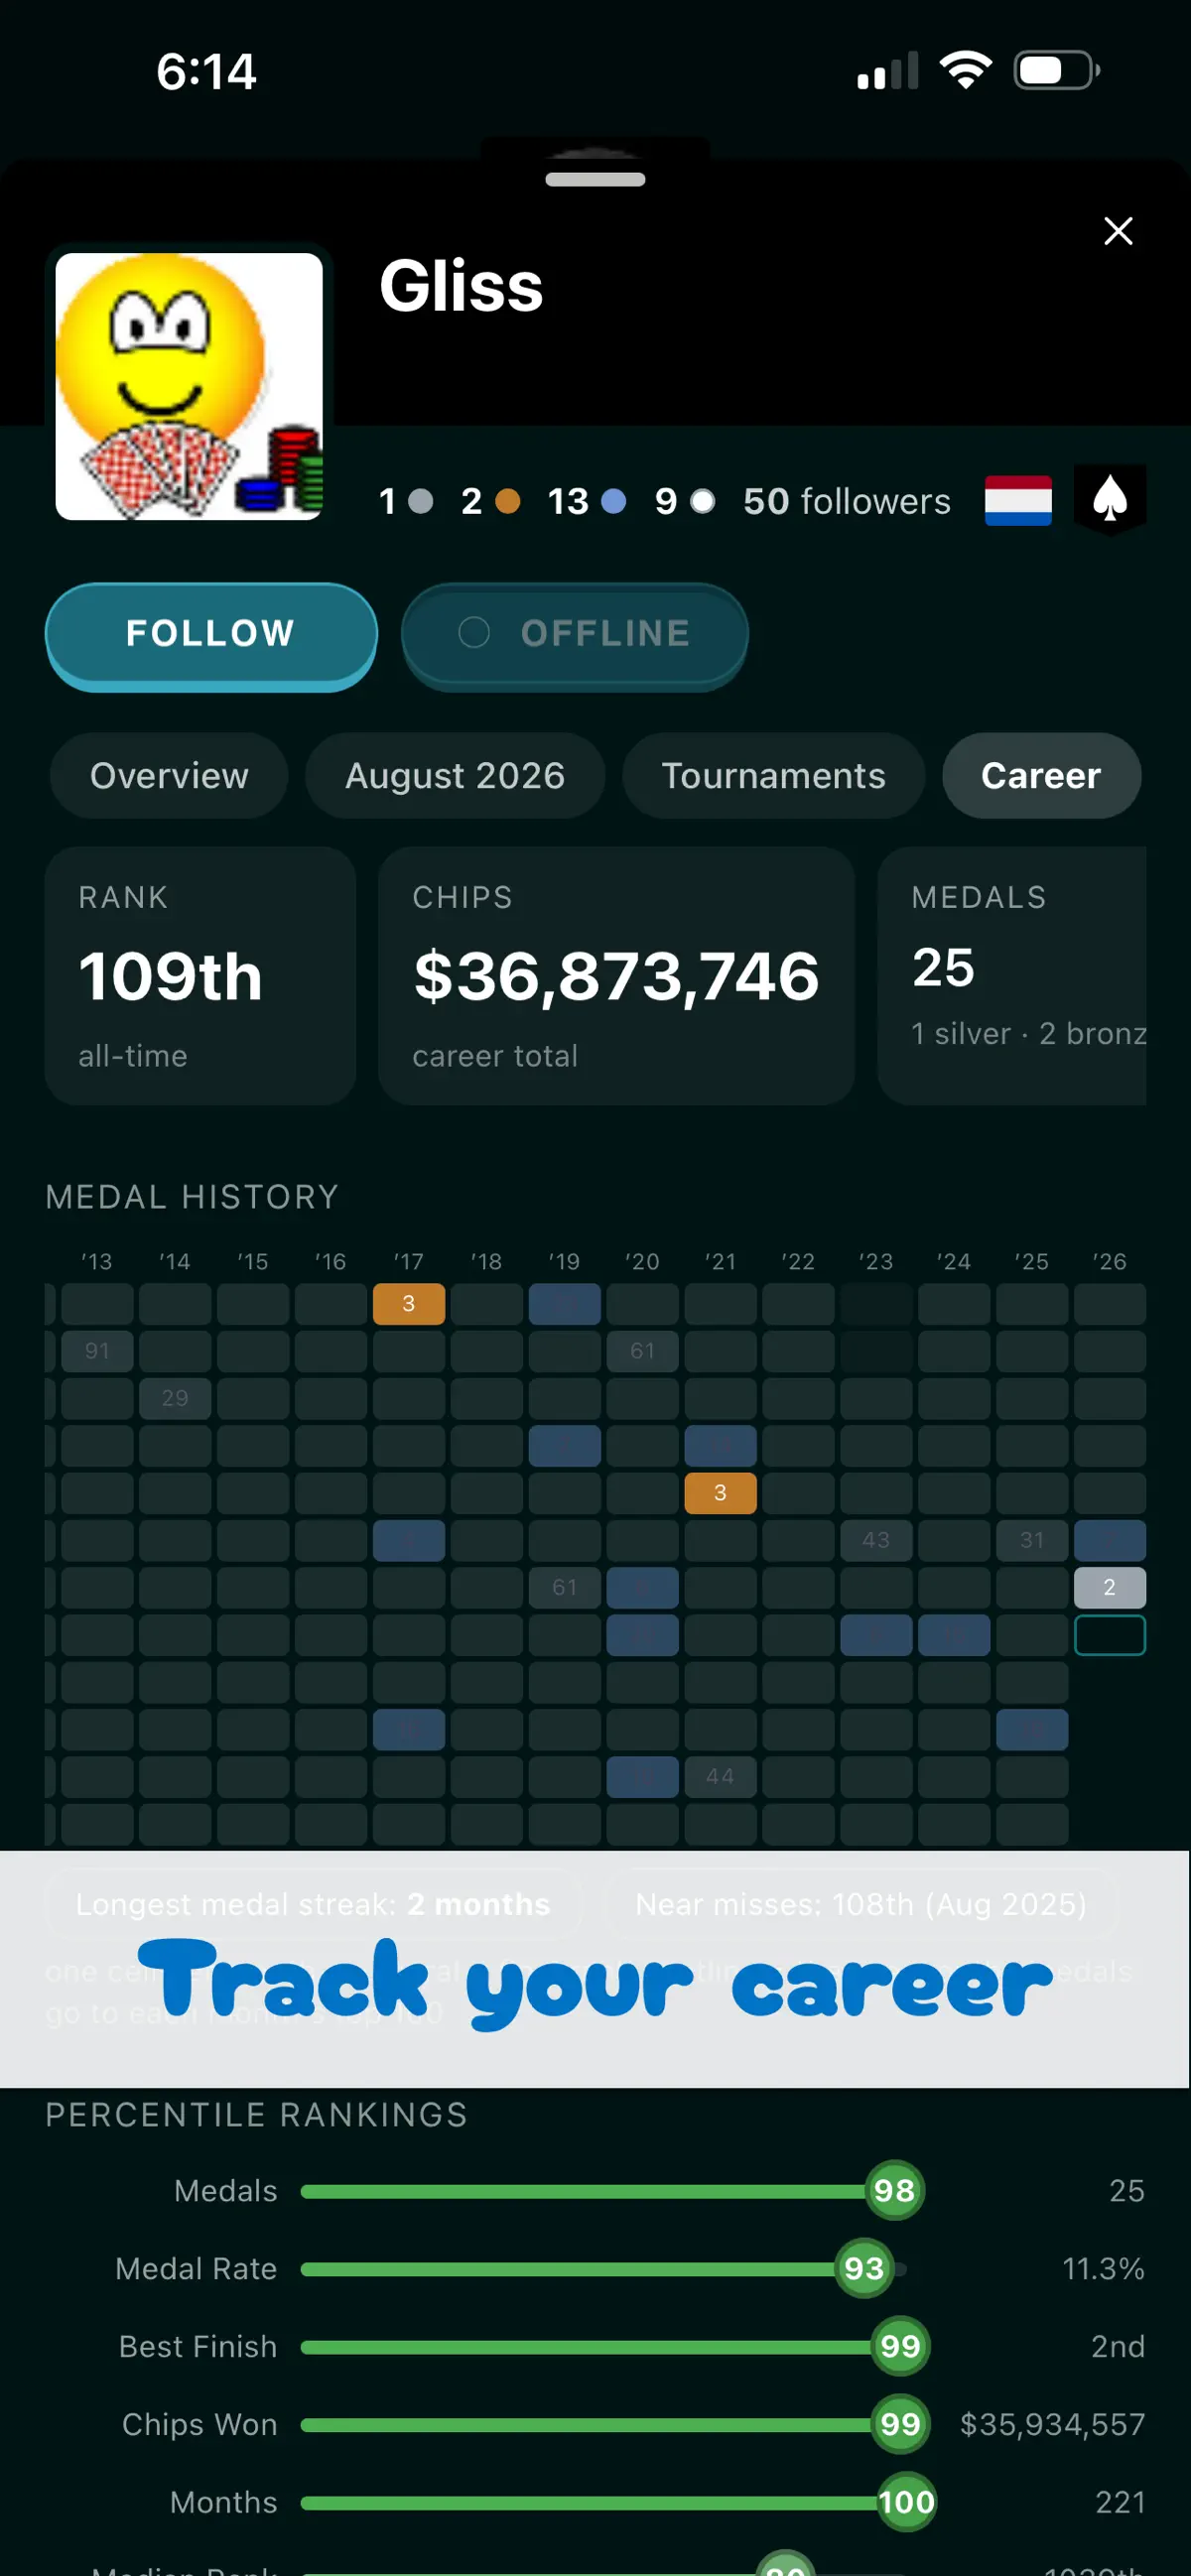
Task: Switch to the Overview tab
Action: (169, 776)
